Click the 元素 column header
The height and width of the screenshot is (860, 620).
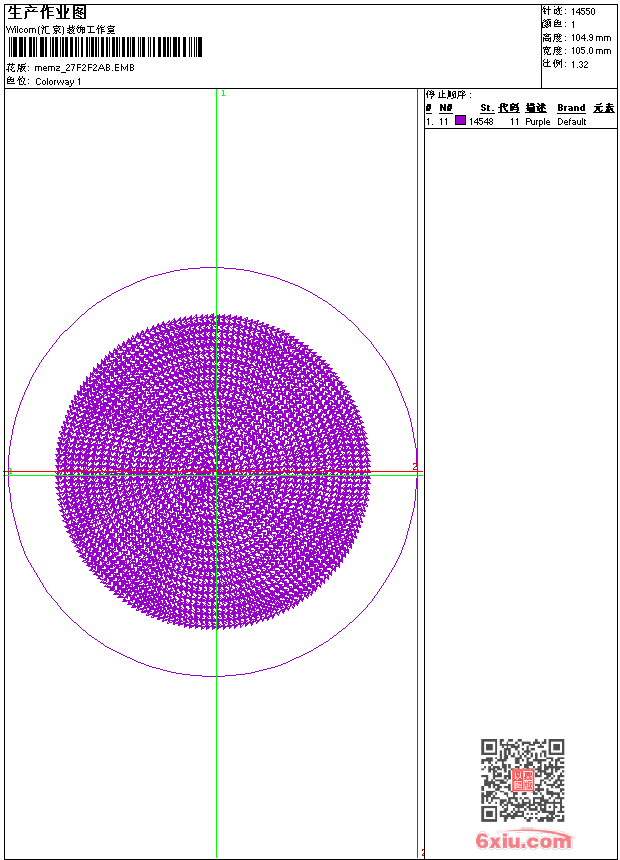(x=603, y=108)
